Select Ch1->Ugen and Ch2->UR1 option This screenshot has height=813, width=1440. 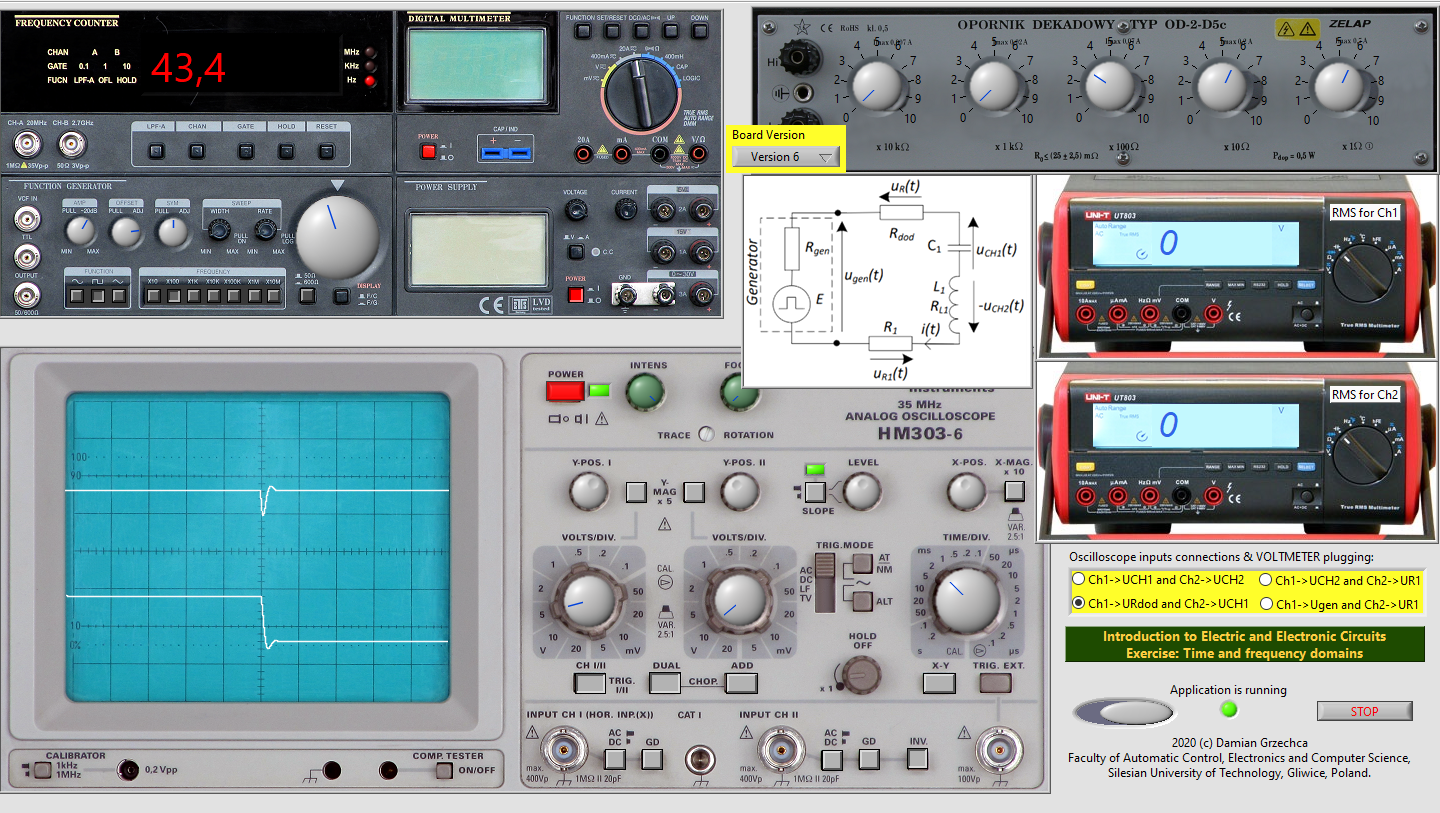tap(1266, 604)
